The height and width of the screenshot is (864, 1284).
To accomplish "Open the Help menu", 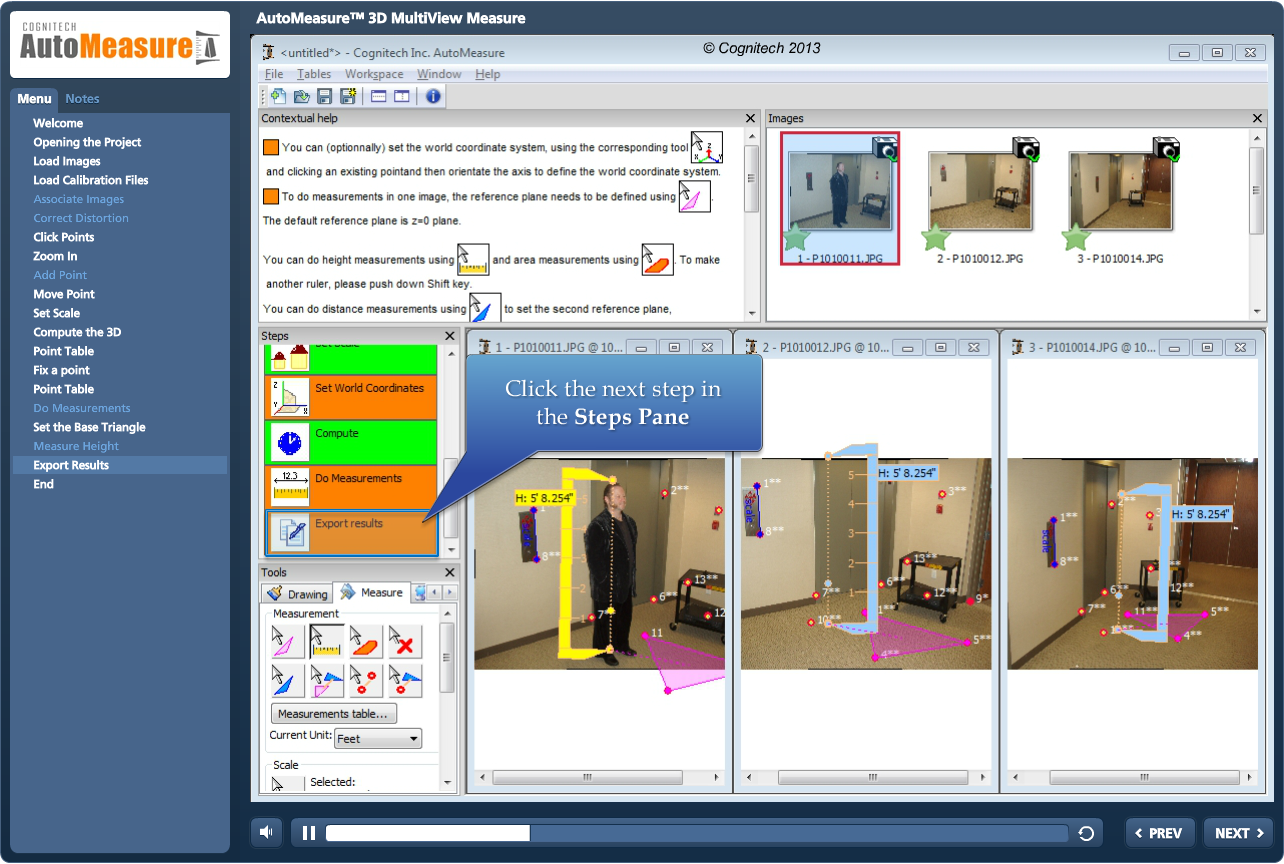I will point(488,74).
